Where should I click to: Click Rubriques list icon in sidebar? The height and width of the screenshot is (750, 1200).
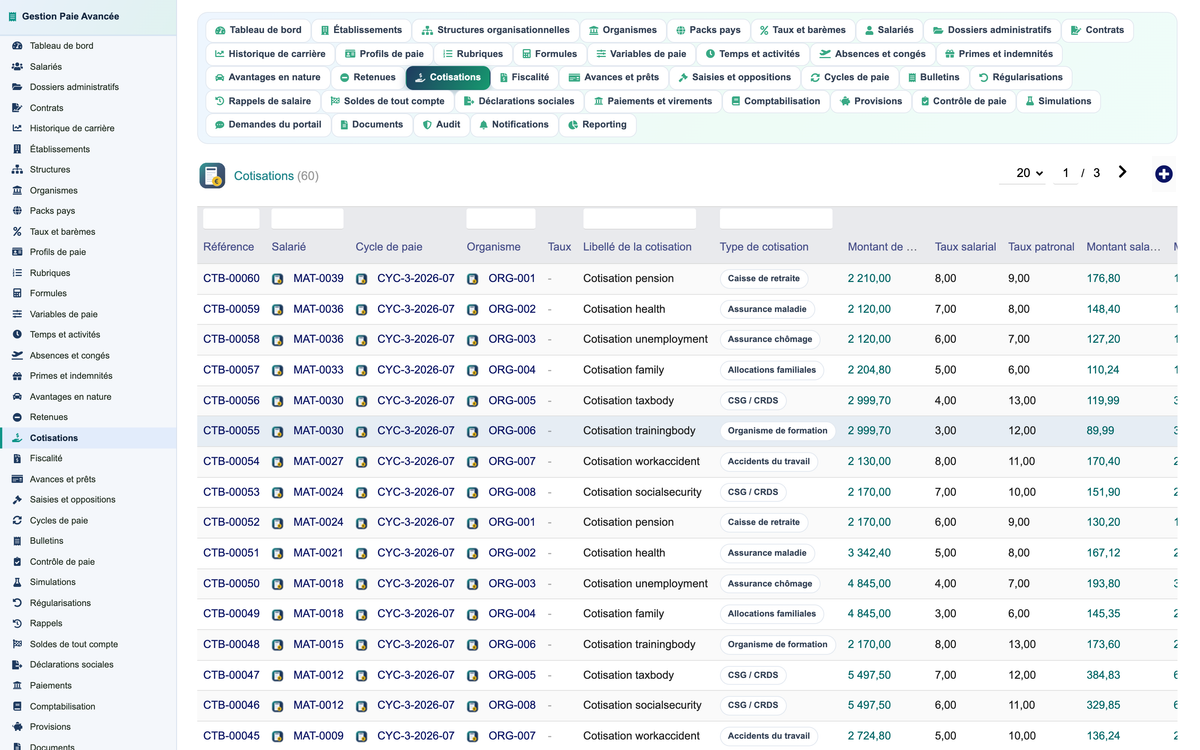tap(17, 273)
